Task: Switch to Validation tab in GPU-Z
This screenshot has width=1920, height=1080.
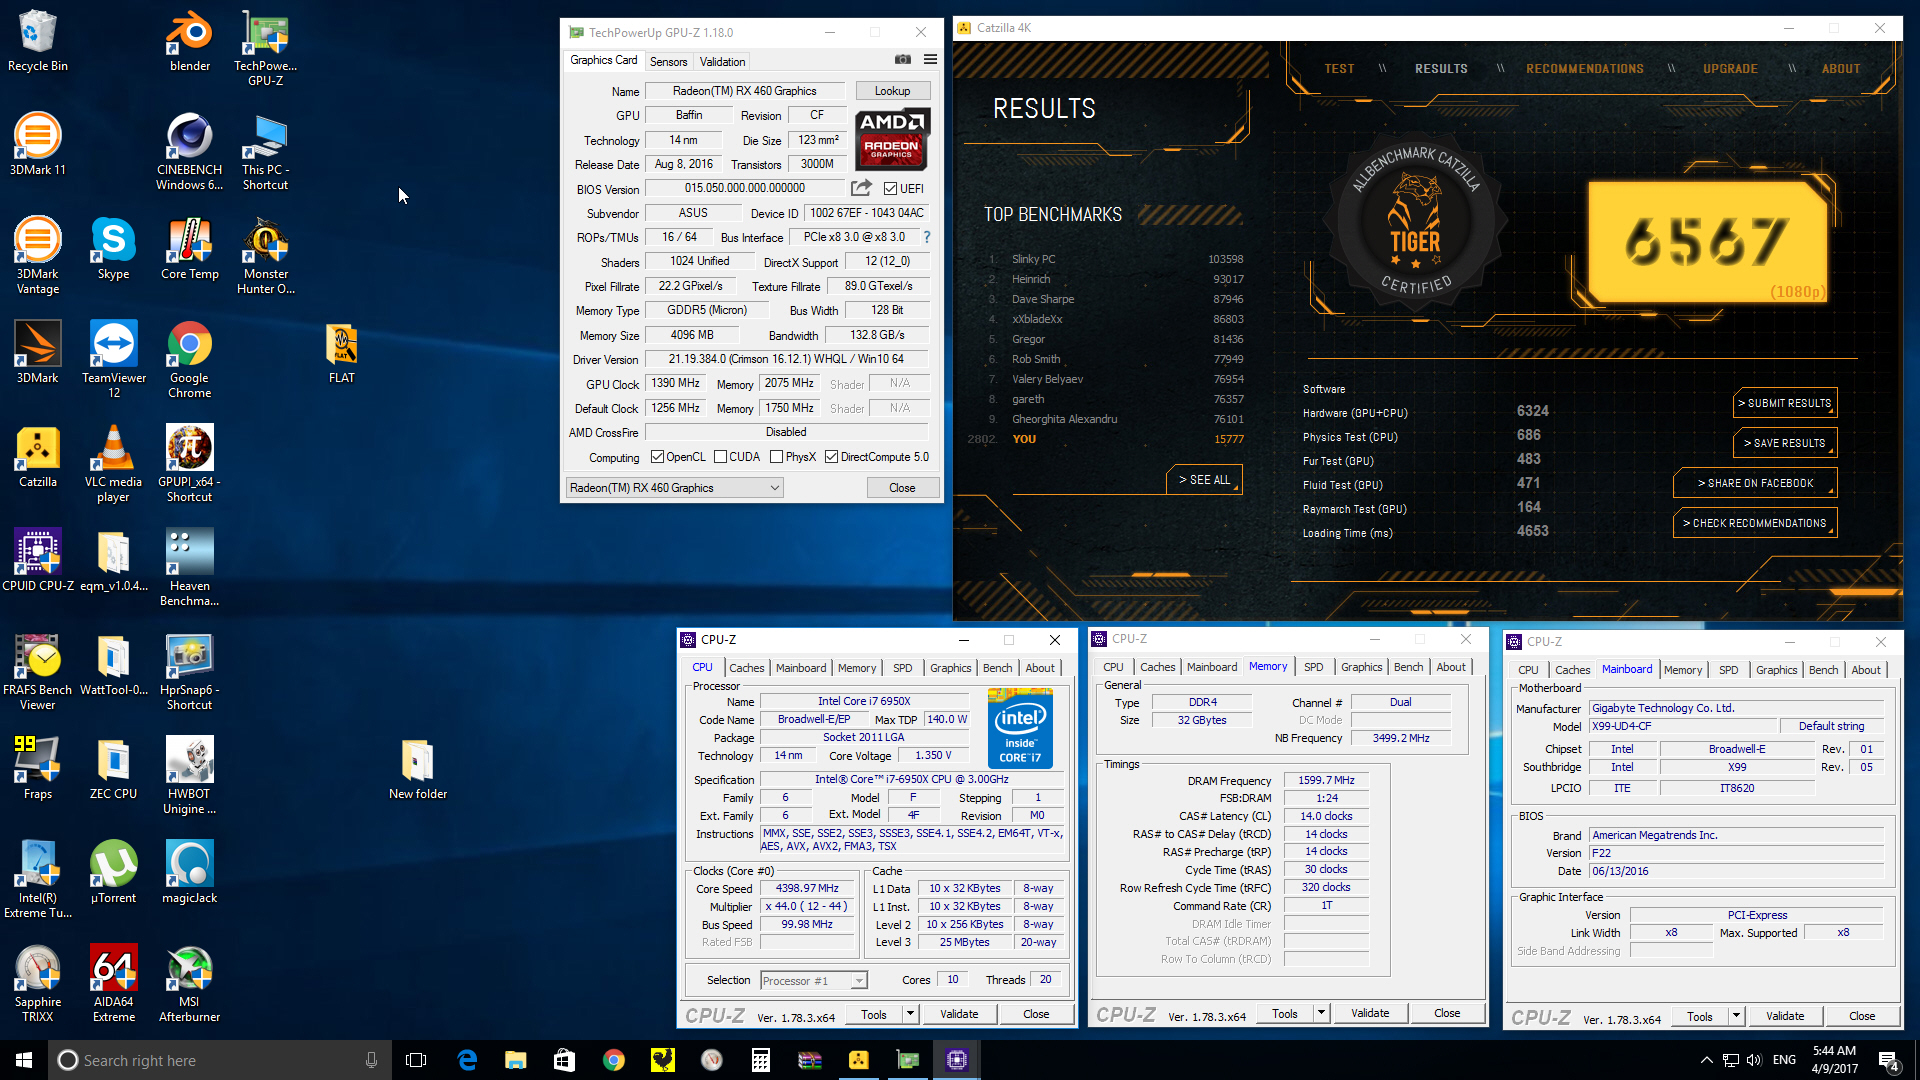Action: [x=722, y=62]
